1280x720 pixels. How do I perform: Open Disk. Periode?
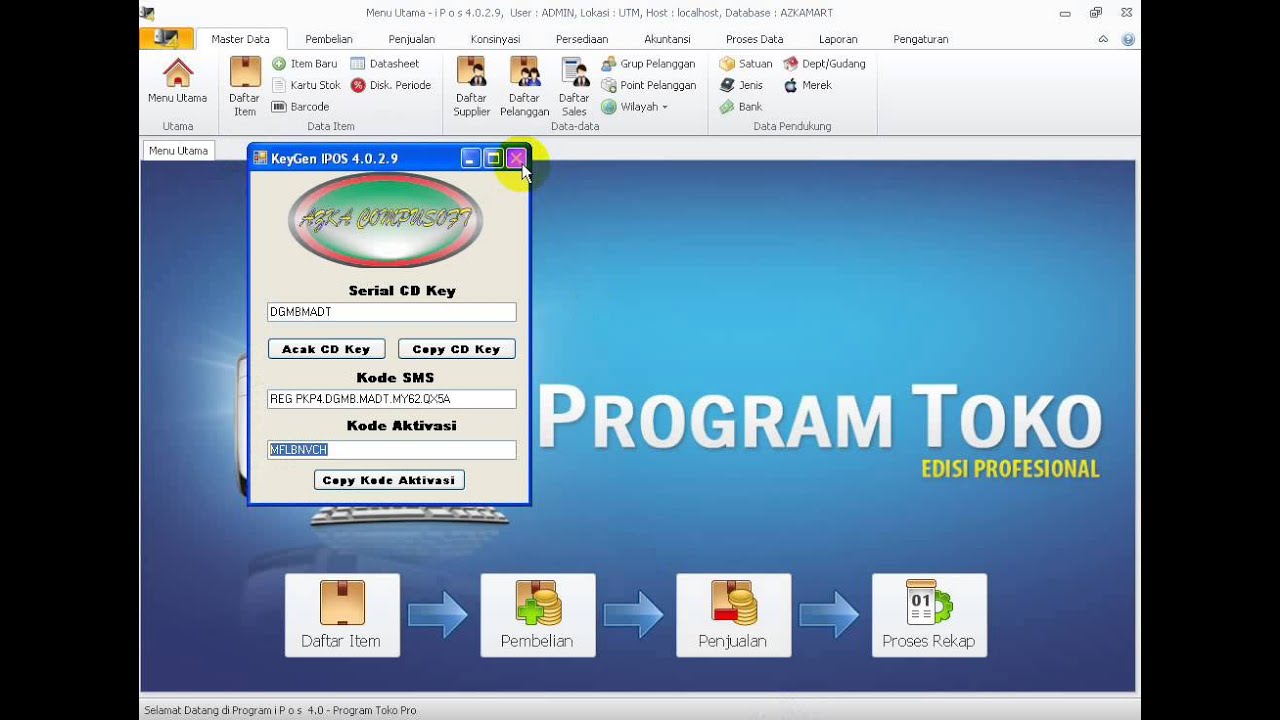391,85
